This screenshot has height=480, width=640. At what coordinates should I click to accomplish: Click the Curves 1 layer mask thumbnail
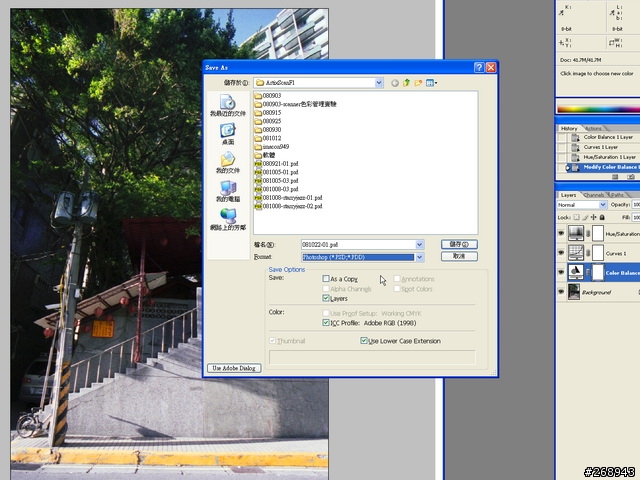click(x=598, y=253)
